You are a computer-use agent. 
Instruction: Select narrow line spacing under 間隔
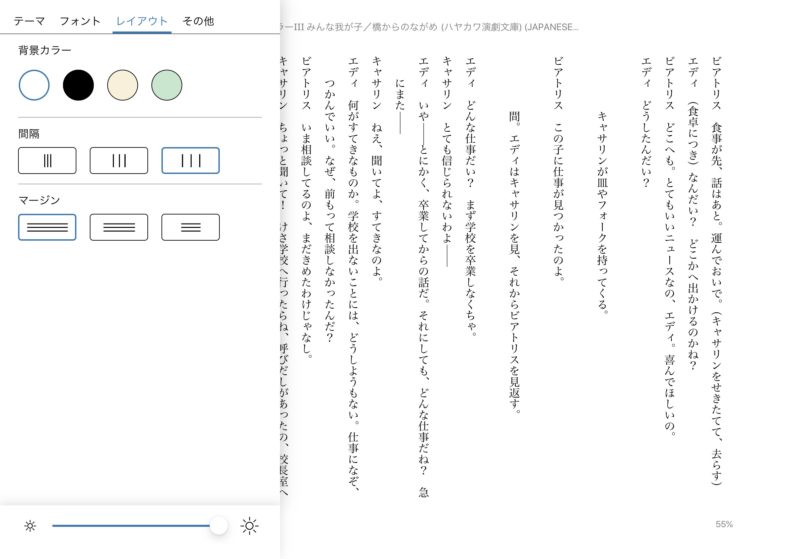tap(47, 161)
